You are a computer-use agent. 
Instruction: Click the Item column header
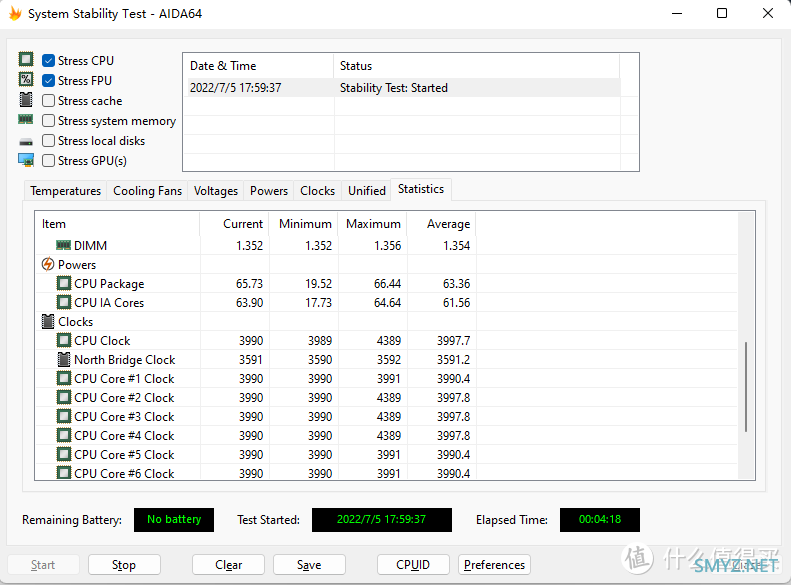117,223
